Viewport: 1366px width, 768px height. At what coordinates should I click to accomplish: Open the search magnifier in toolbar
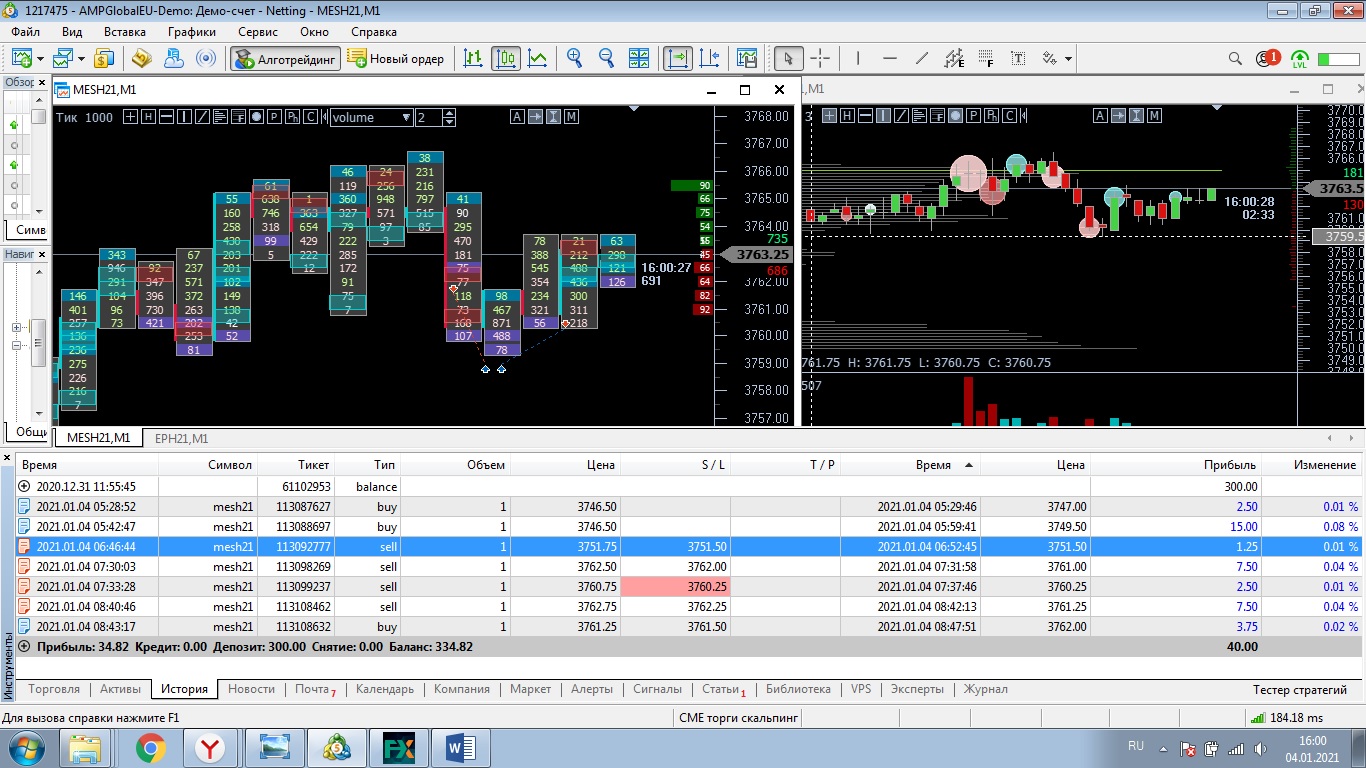1236,58
